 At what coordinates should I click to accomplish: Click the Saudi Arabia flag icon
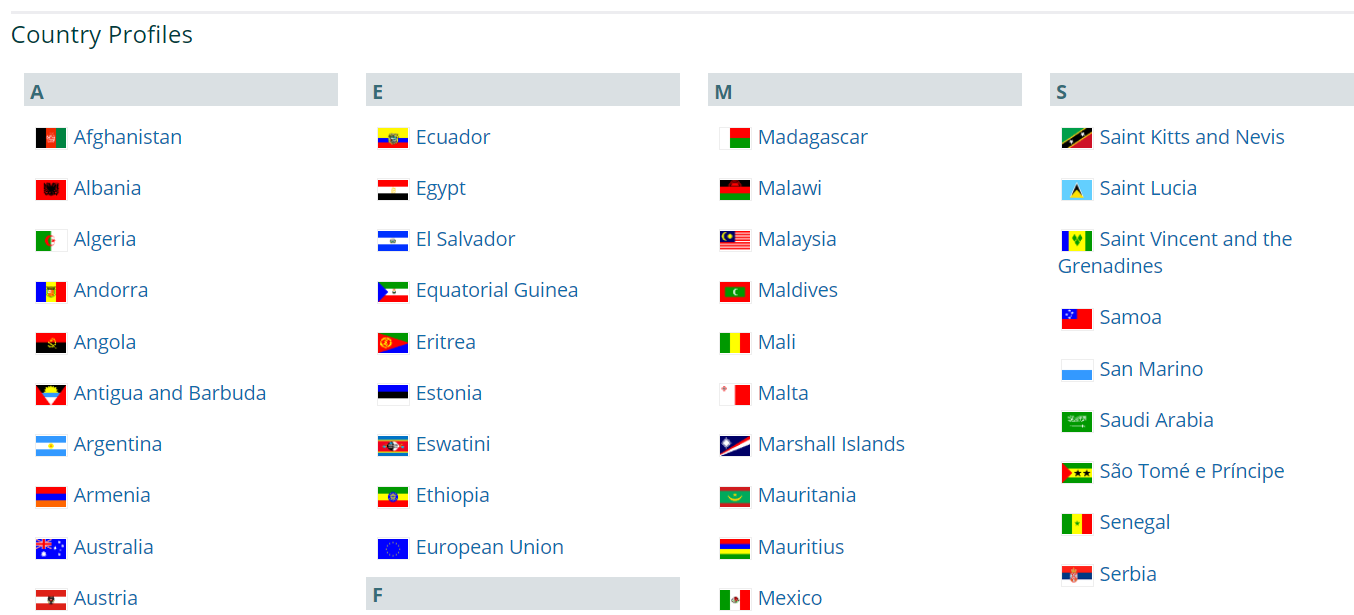(1077, 421)
